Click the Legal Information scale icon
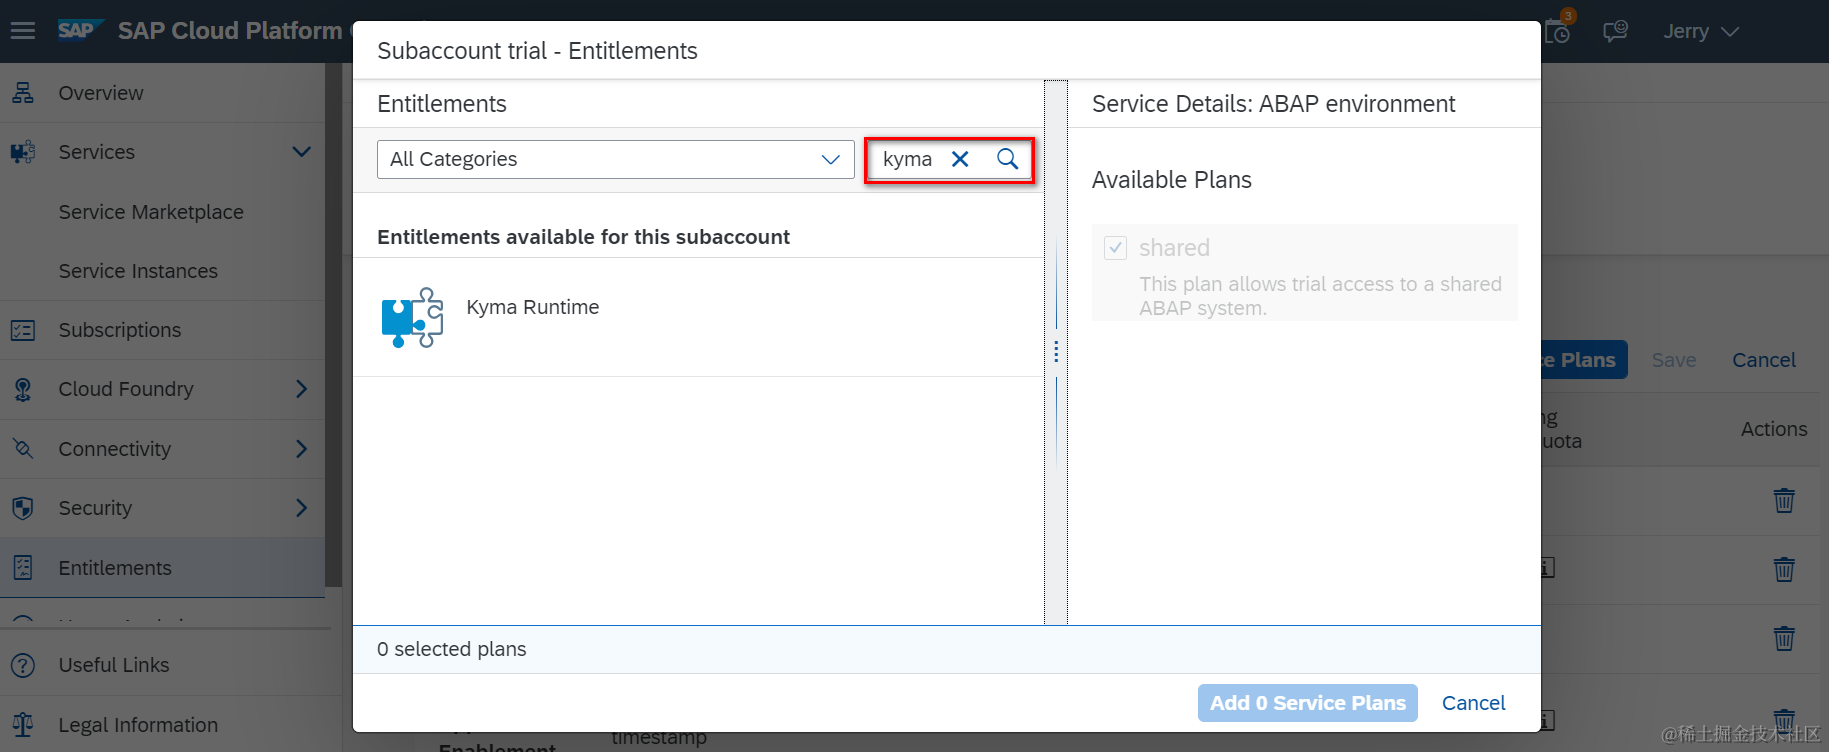This screenshot has width=1829, height=752. tap(23, 725)
